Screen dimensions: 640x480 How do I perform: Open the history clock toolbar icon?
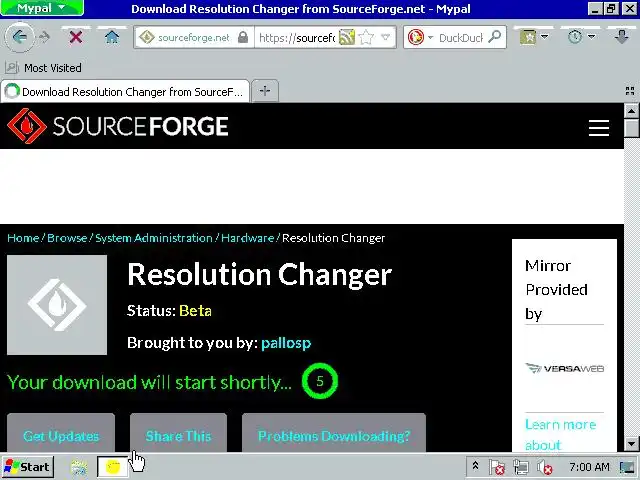click(575, 37)
